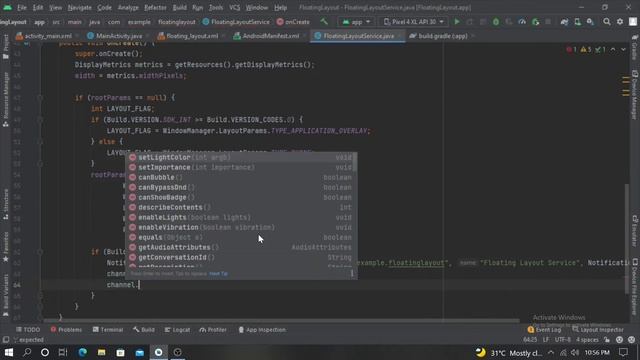Go to the previous highlighted error arrow
Image resolution: width=640 pixels, height=360 pixels.
613,50
